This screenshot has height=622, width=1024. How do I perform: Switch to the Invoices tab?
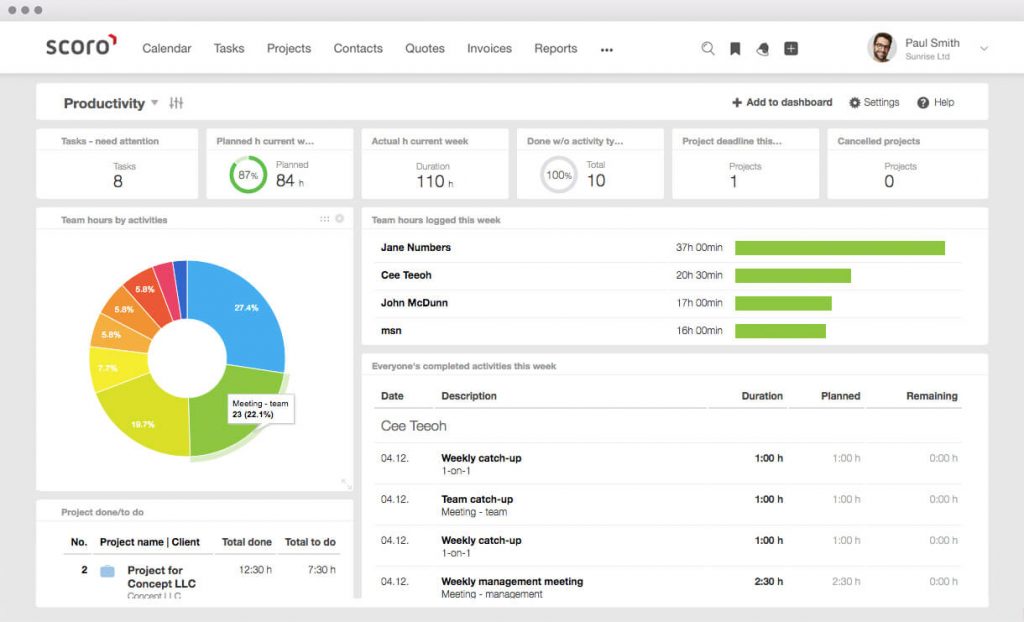(489, 48)
